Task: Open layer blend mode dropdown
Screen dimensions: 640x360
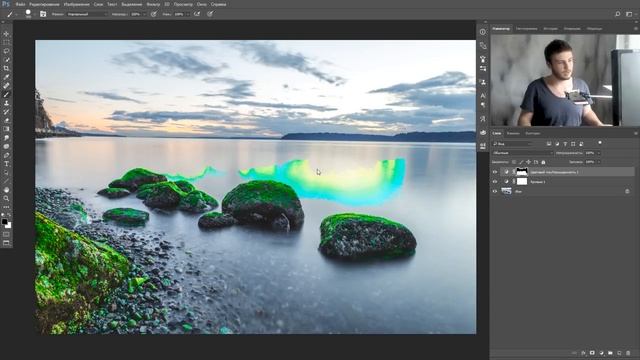Action: [522, 153]
